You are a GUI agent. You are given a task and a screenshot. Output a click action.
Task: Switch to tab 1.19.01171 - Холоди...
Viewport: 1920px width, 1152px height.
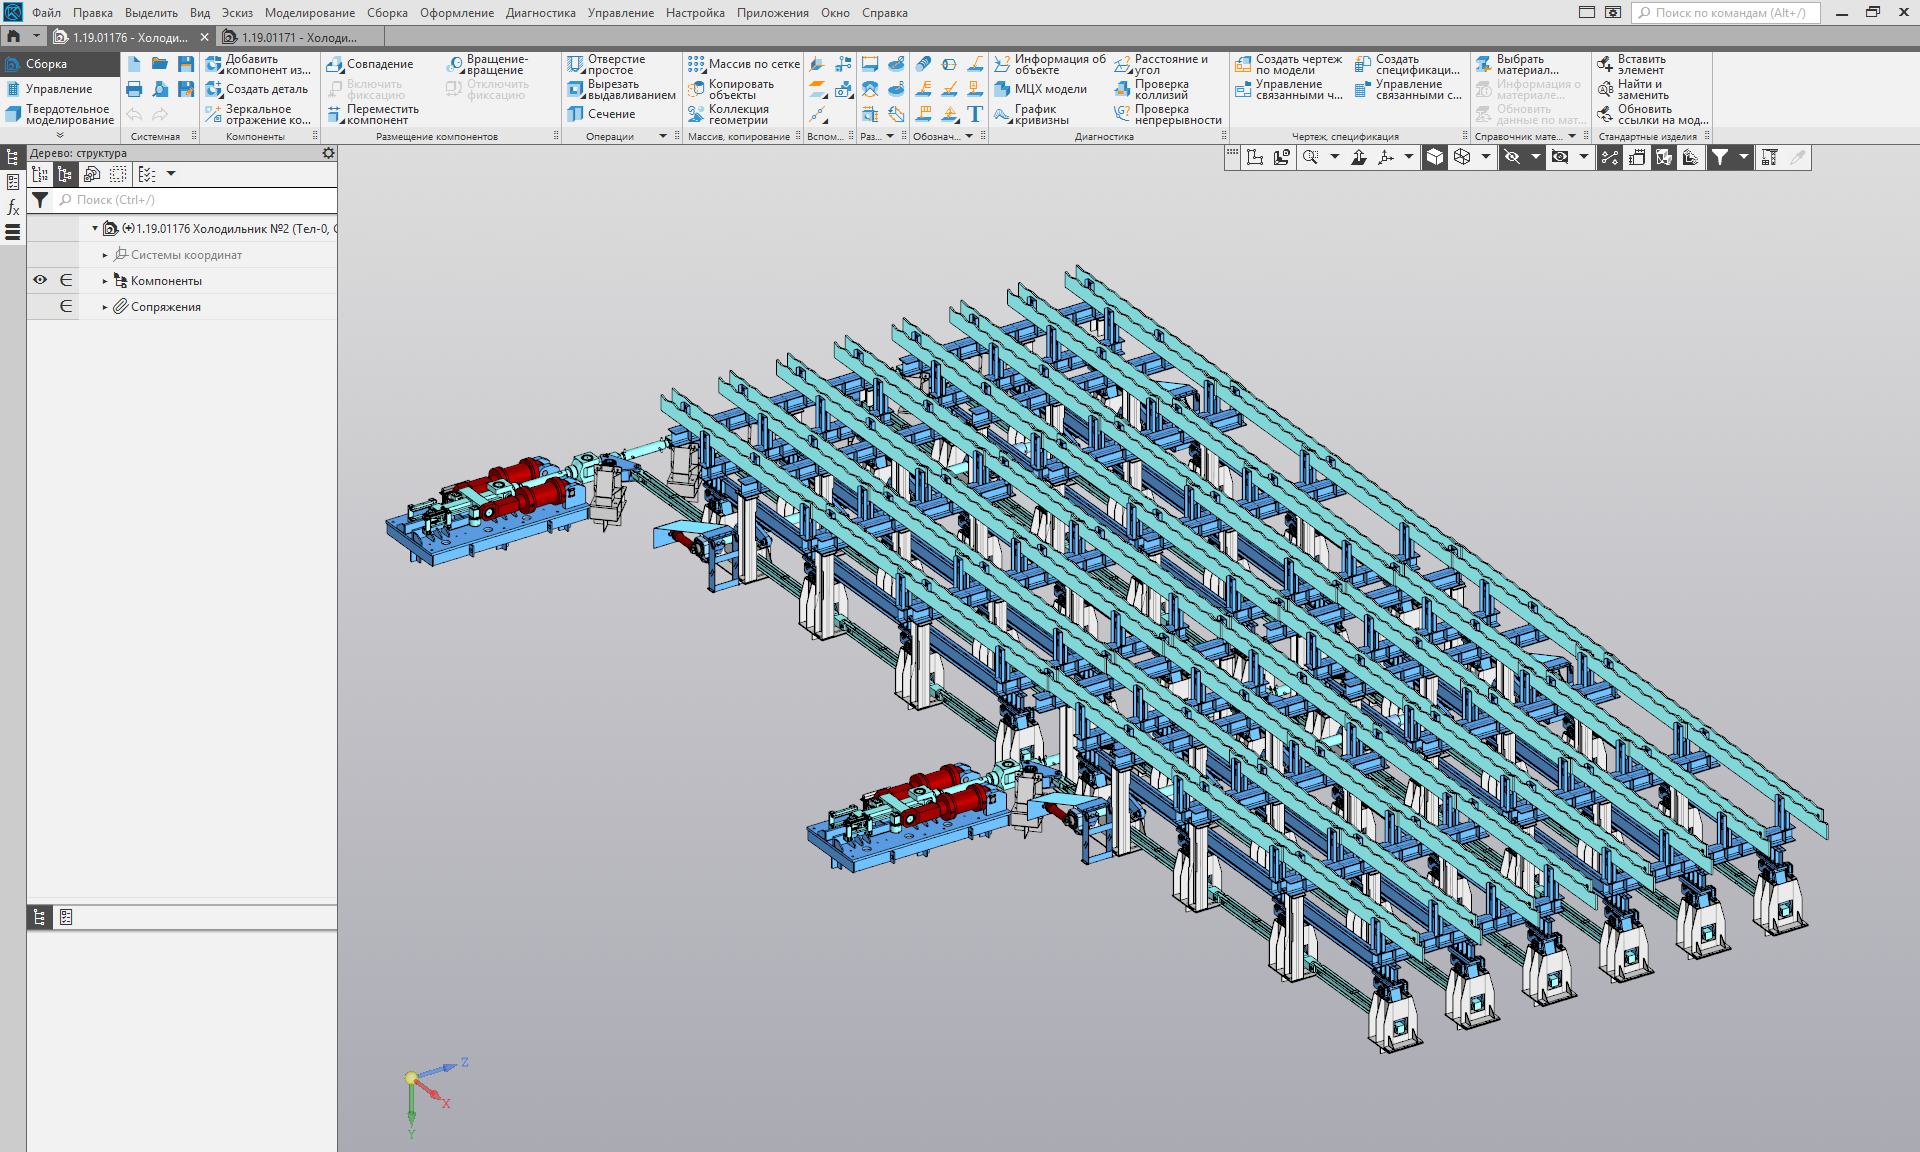coord(298,37)
